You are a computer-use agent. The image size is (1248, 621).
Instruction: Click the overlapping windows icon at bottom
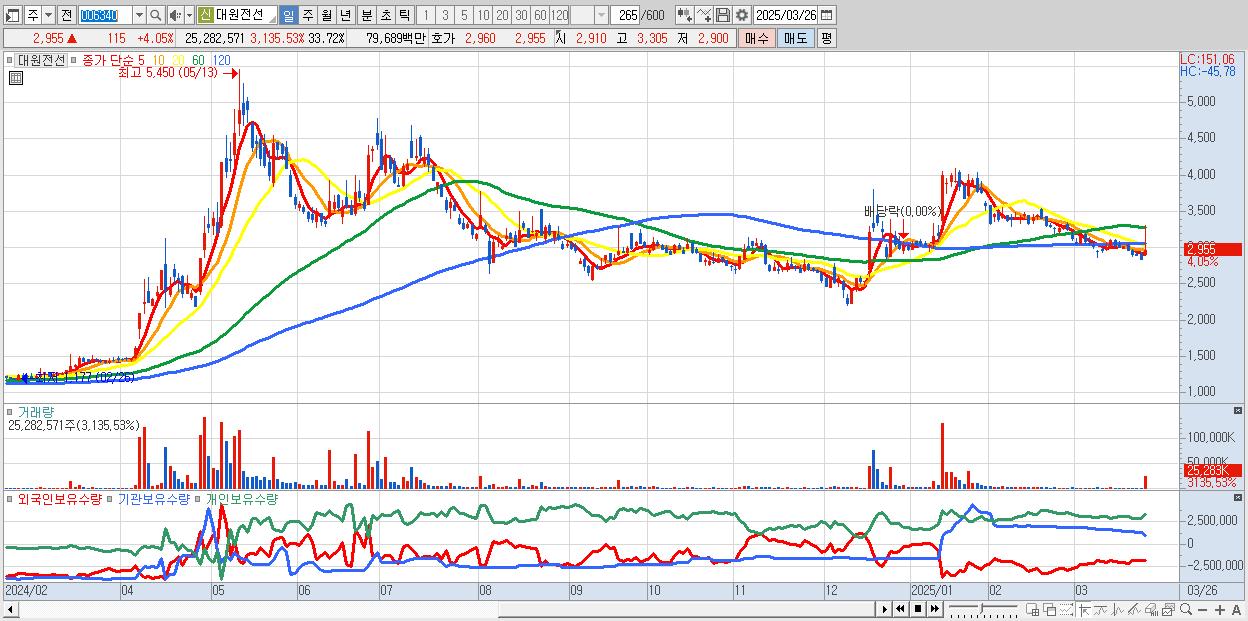[1050, 609]
